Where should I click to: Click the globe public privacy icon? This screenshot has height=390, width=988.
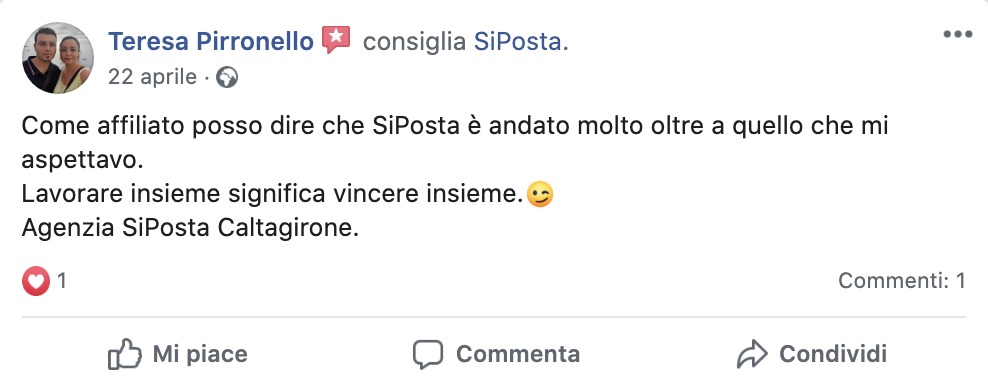tap(227, 77)
